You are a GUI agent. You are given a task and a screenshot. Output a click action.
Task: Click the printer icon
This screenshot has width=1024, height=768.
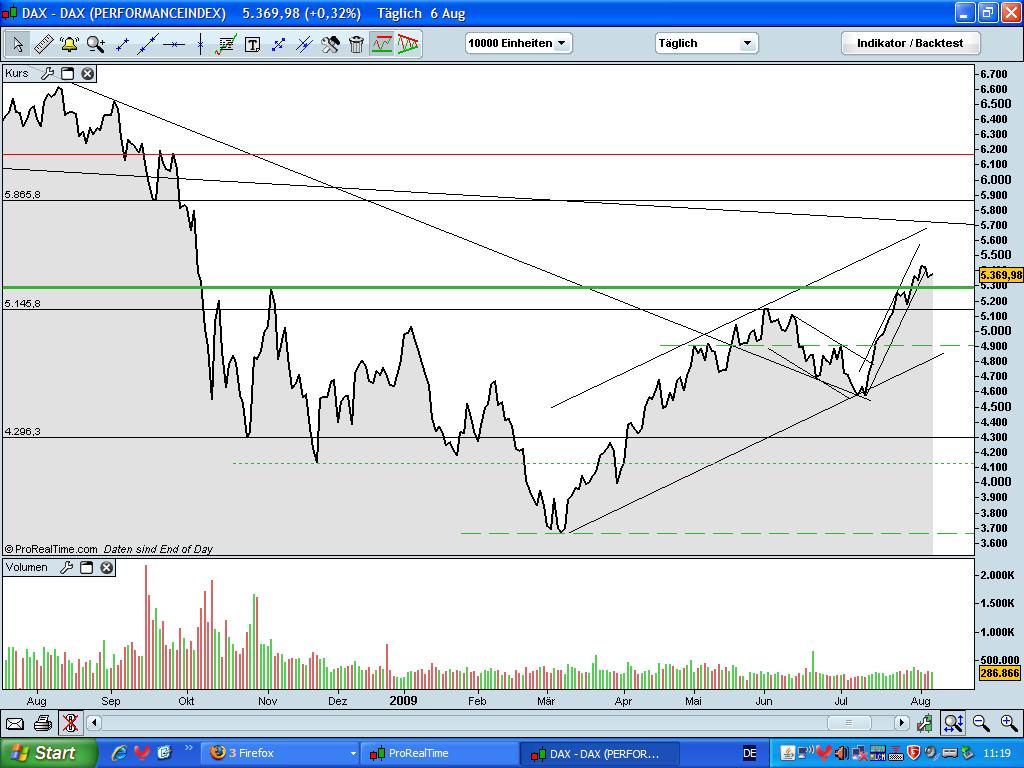pos(43,723)
